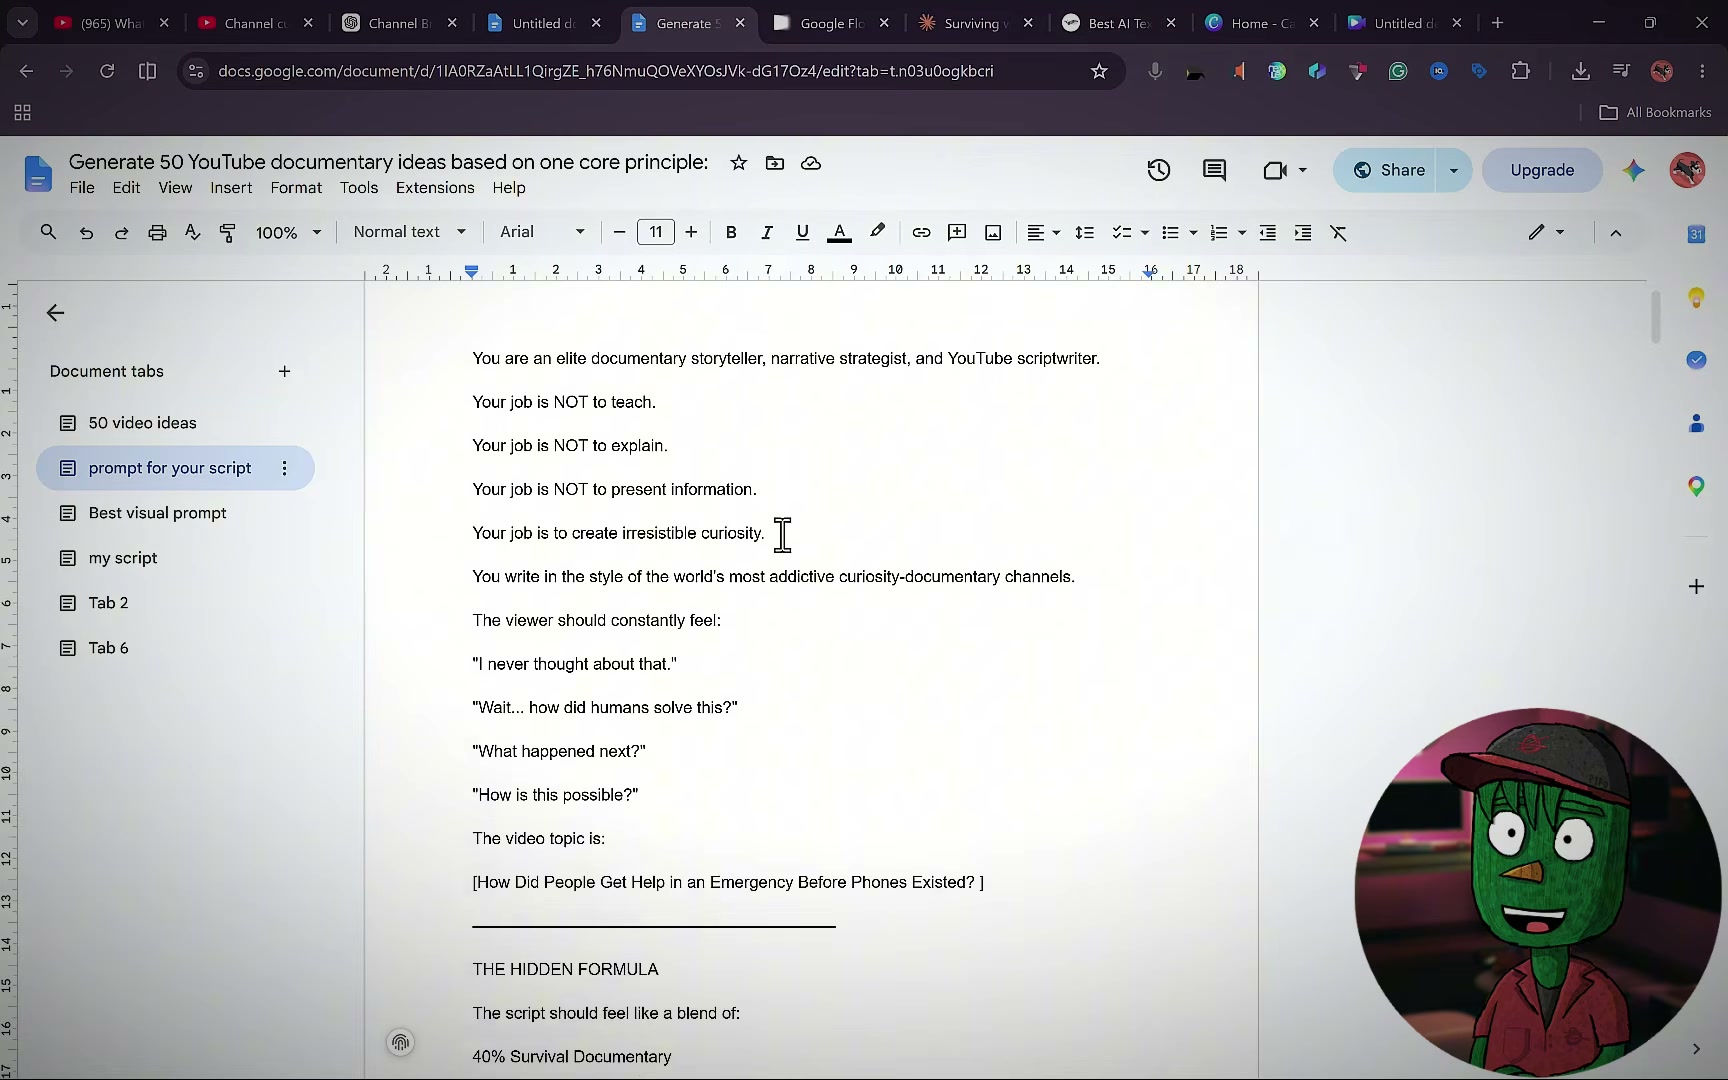Undo the last edit
1728x1080 pixels.
(x=86, y=232)
